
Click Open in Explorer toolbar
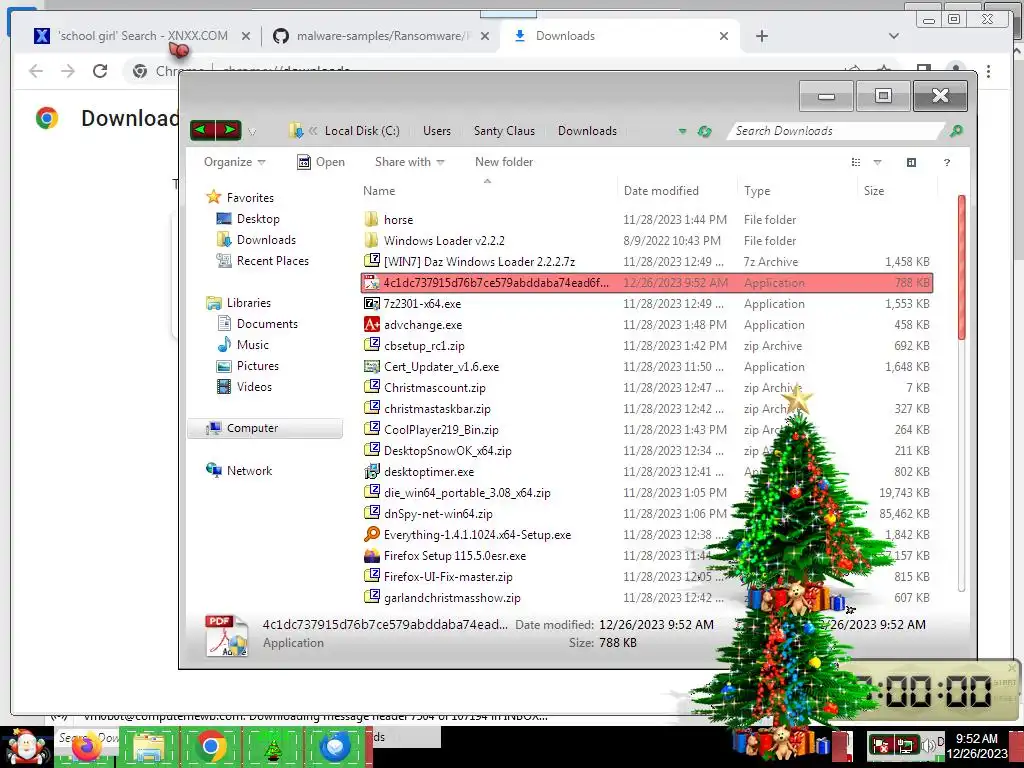pos(321,162)
